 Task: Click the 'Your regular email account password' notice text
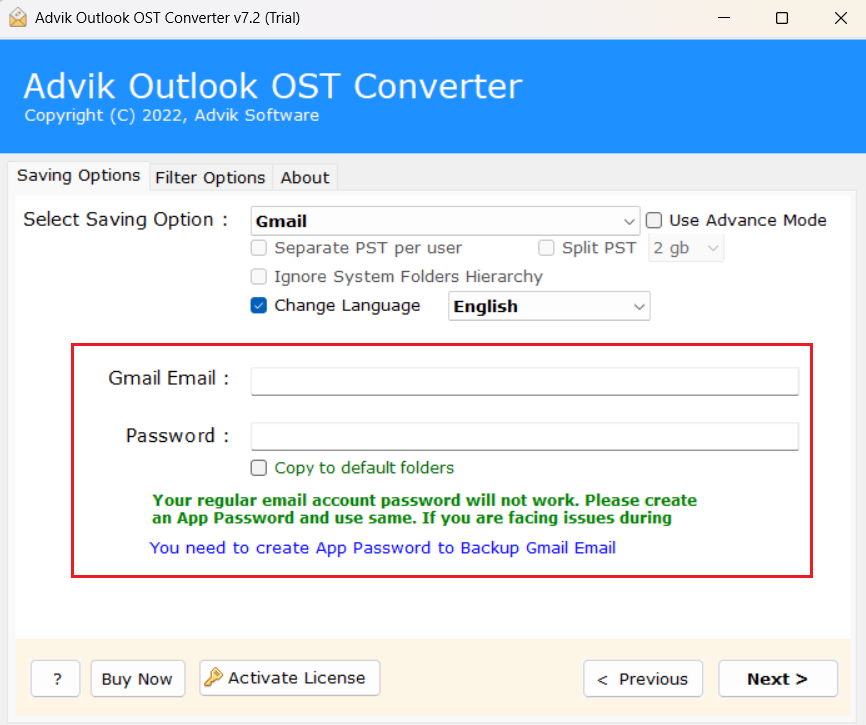424,509
